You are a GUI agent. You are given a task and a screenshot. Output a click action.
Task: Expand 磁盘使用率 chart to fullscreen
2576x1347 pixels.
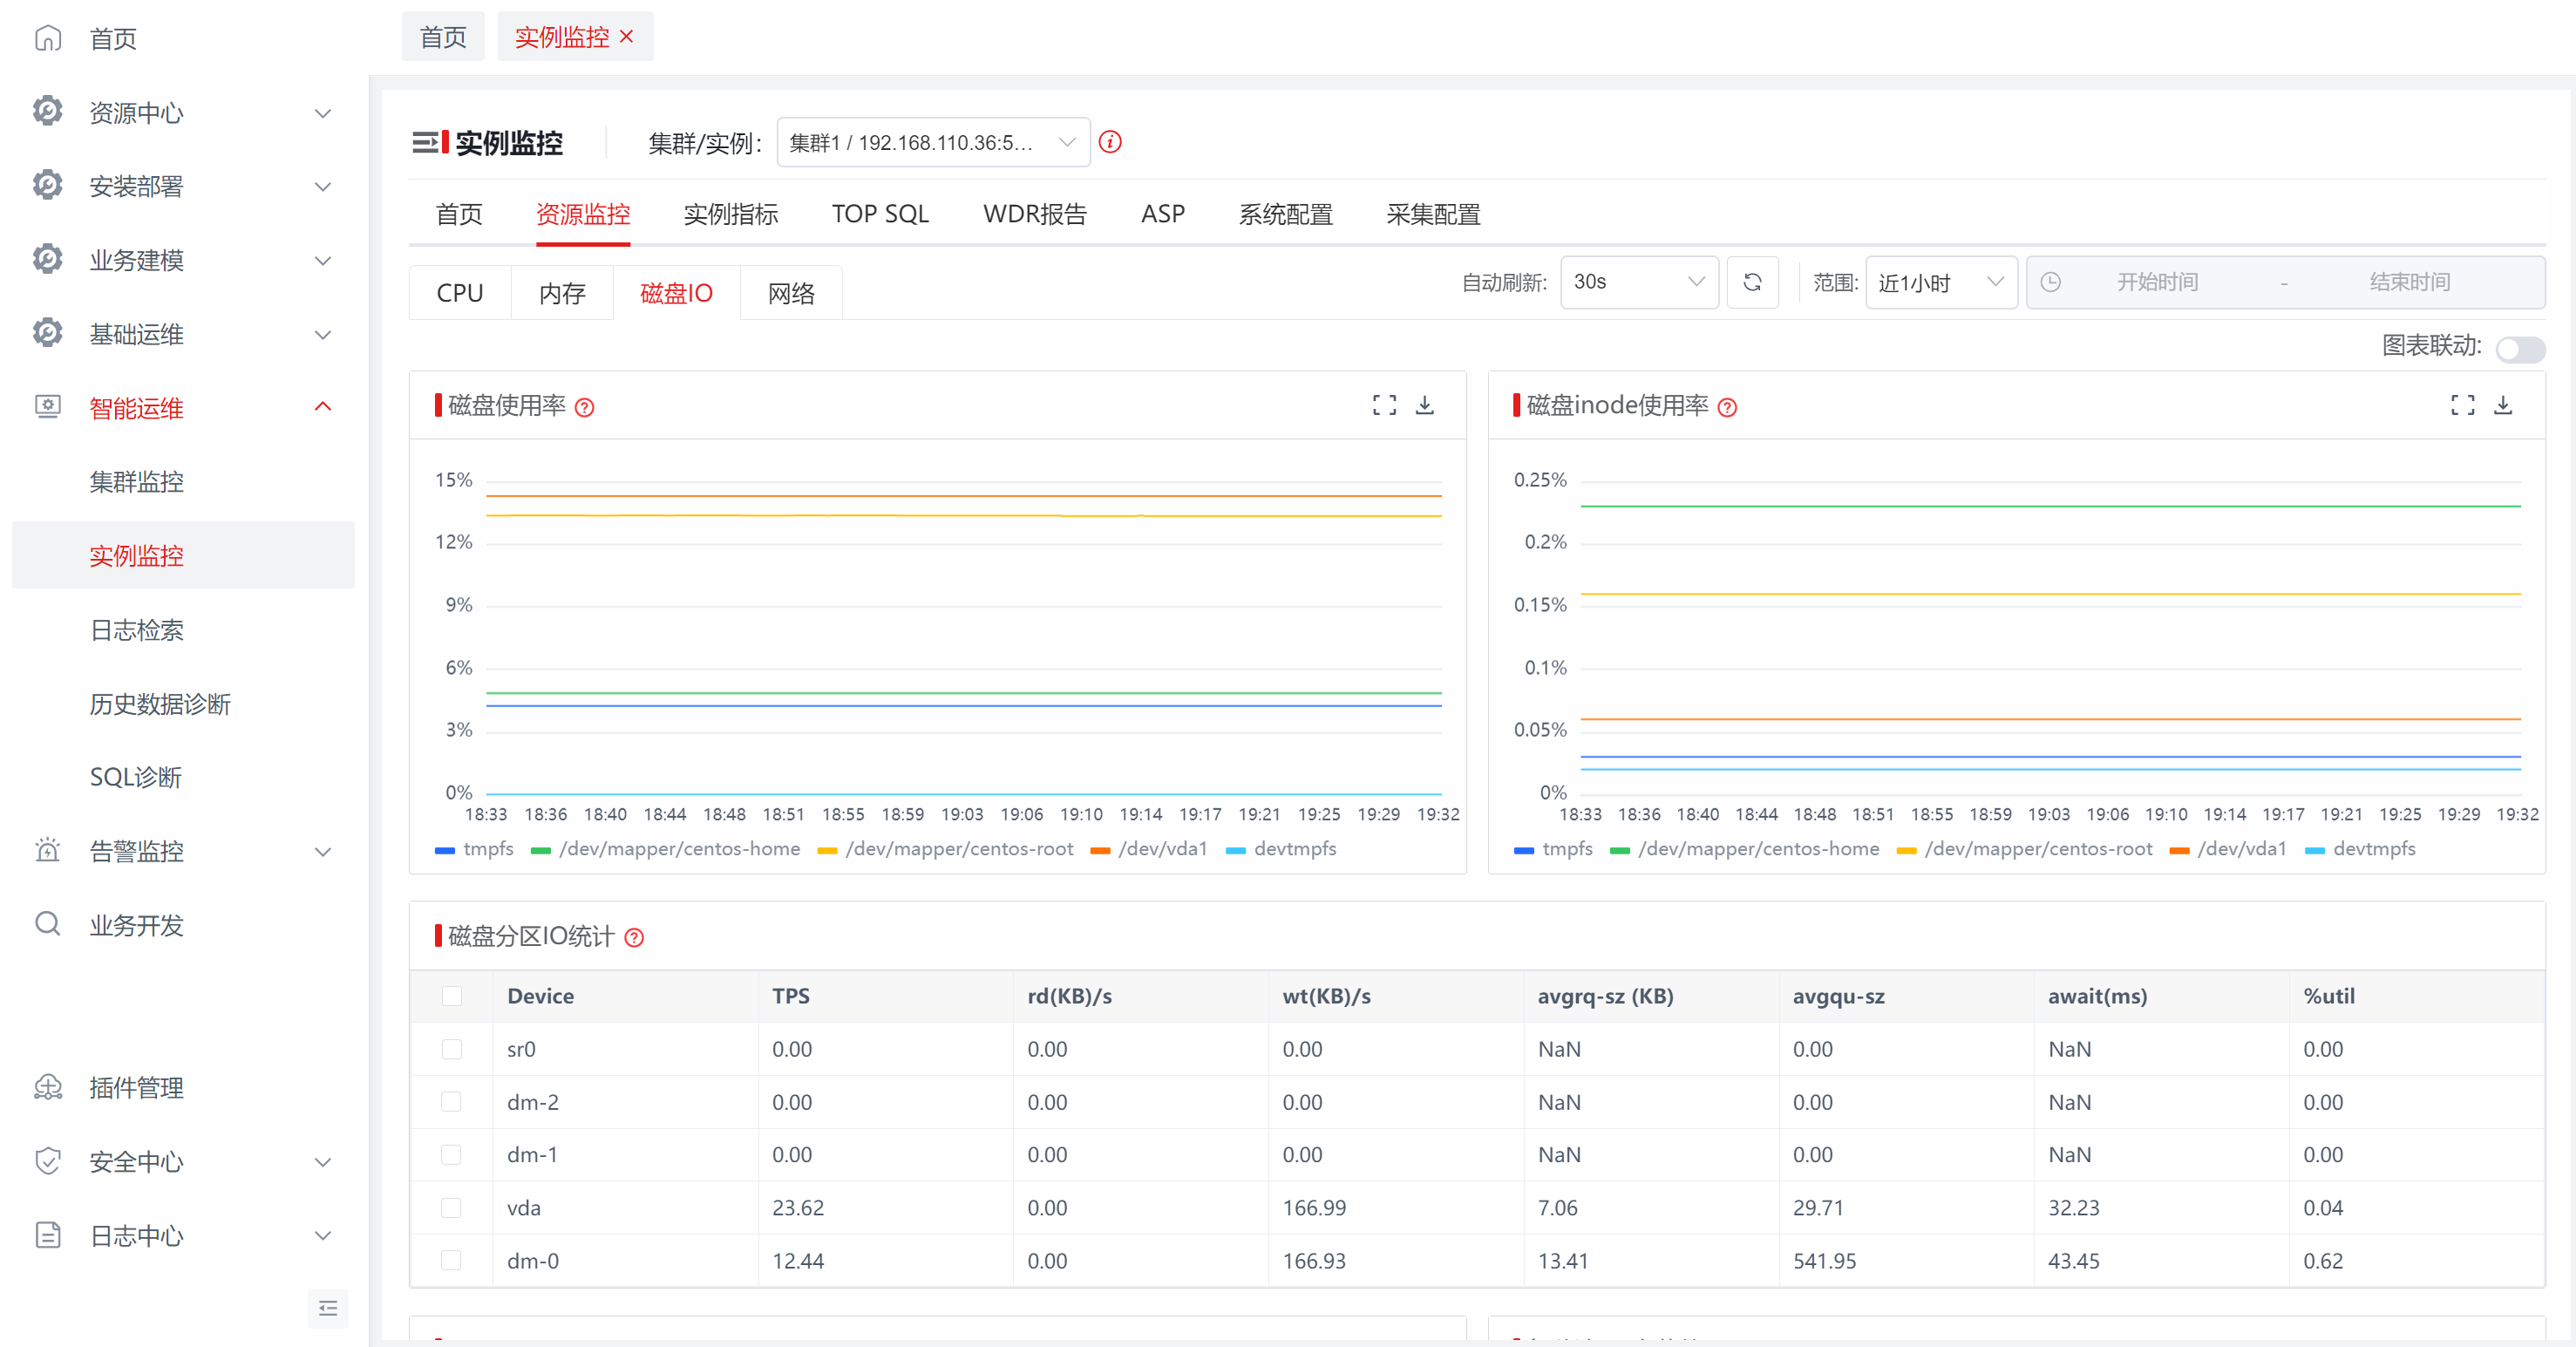[1384, 405]
